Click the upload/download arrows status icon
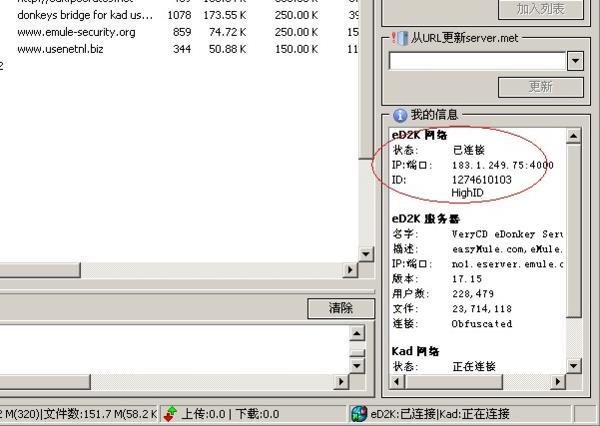The height and width of the screenshot is (426, 600). [171, 414]
